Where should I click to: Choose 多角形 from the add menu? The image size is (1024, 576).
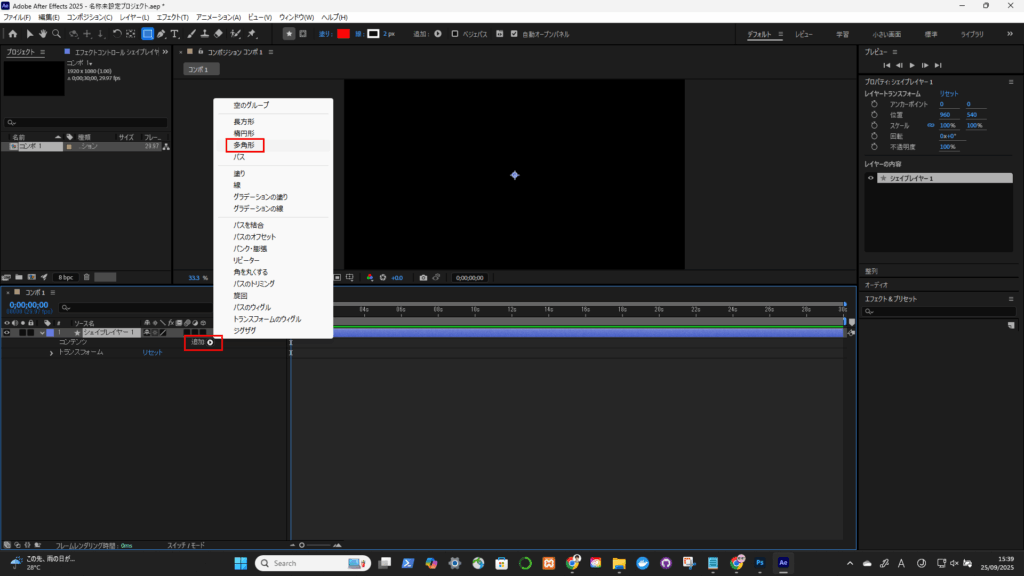pyautogui.click(x=244, y=145)
